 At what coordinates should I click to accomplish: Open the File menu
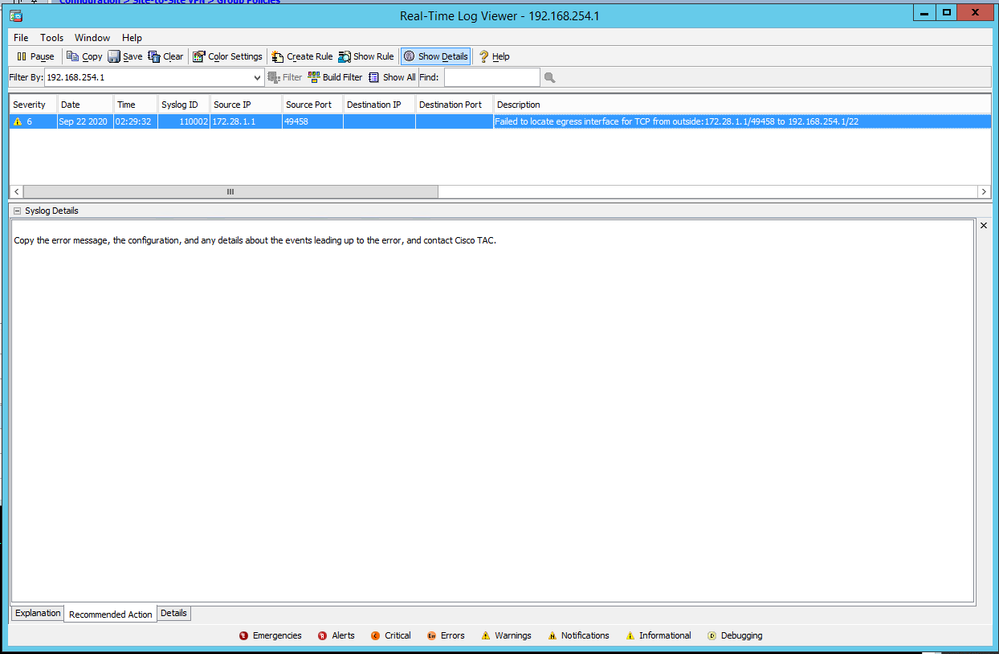(x=20, y=38)
